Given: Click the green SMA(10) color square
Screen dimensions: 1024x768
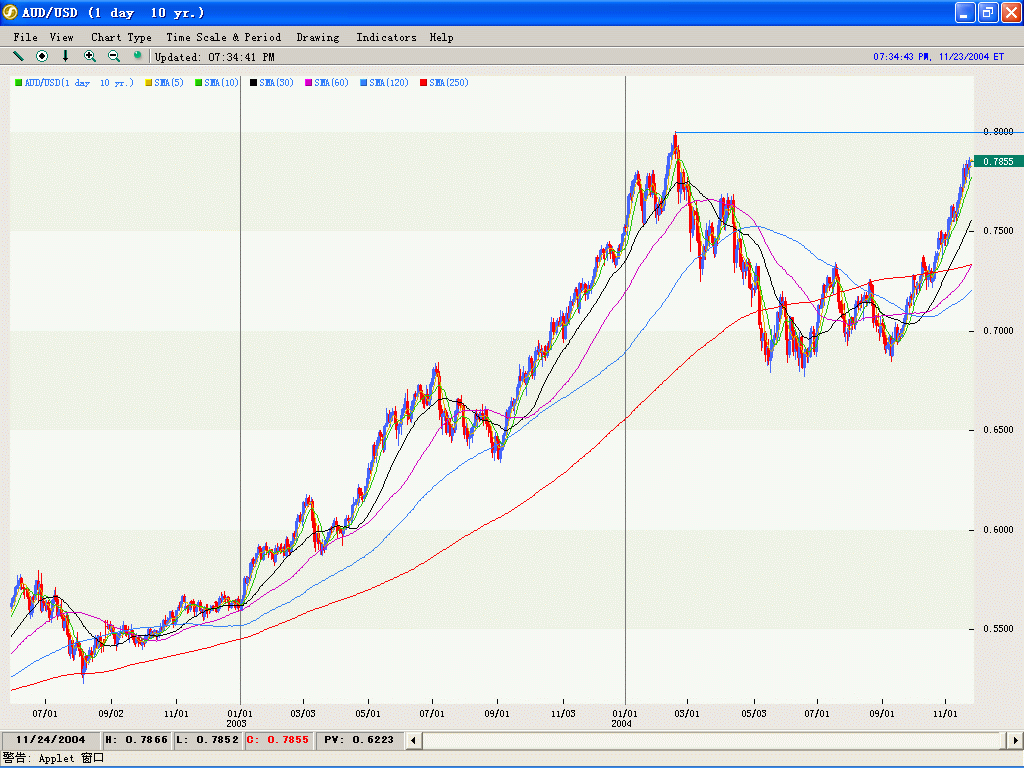Looking at the screenshot, I should tap(199, 82).
